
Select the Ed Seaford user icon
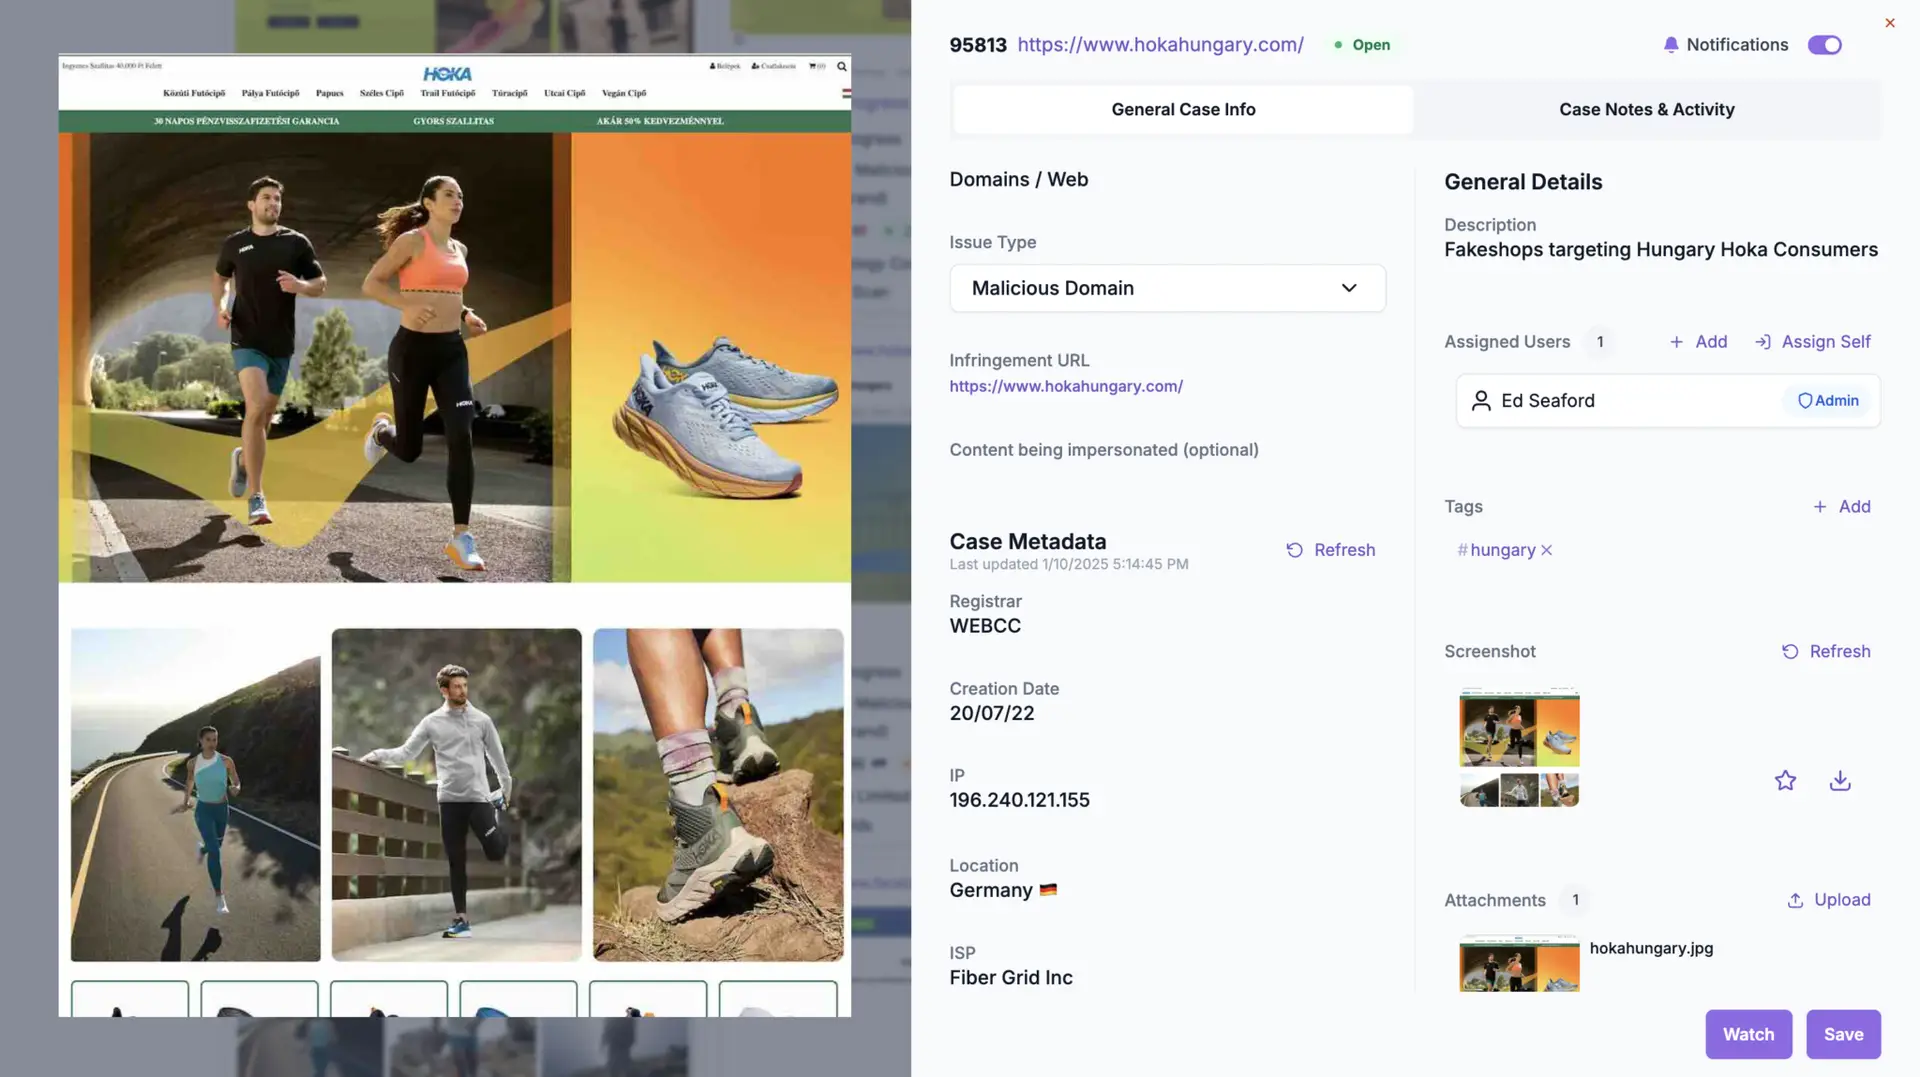click(1481, 401)
